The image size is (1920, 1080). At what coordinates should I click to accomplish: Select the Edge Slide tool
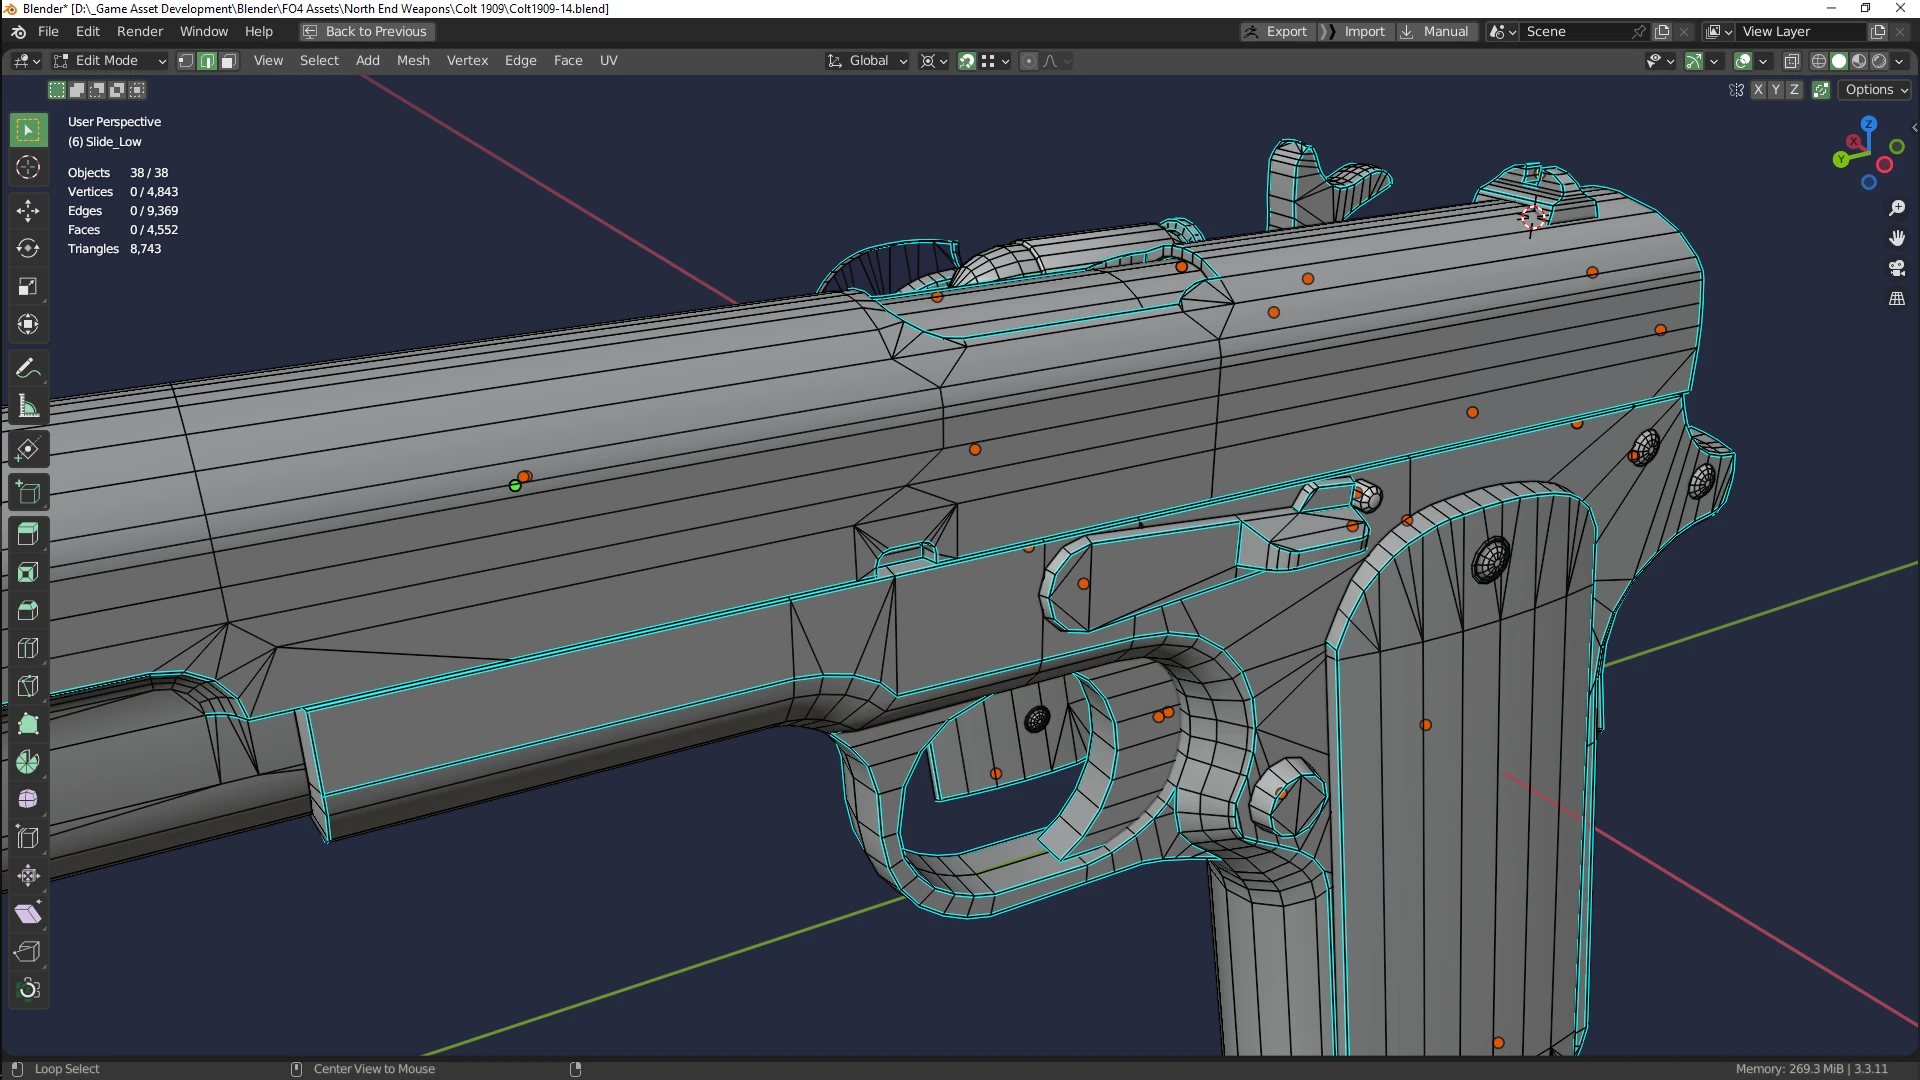[28, 838]
